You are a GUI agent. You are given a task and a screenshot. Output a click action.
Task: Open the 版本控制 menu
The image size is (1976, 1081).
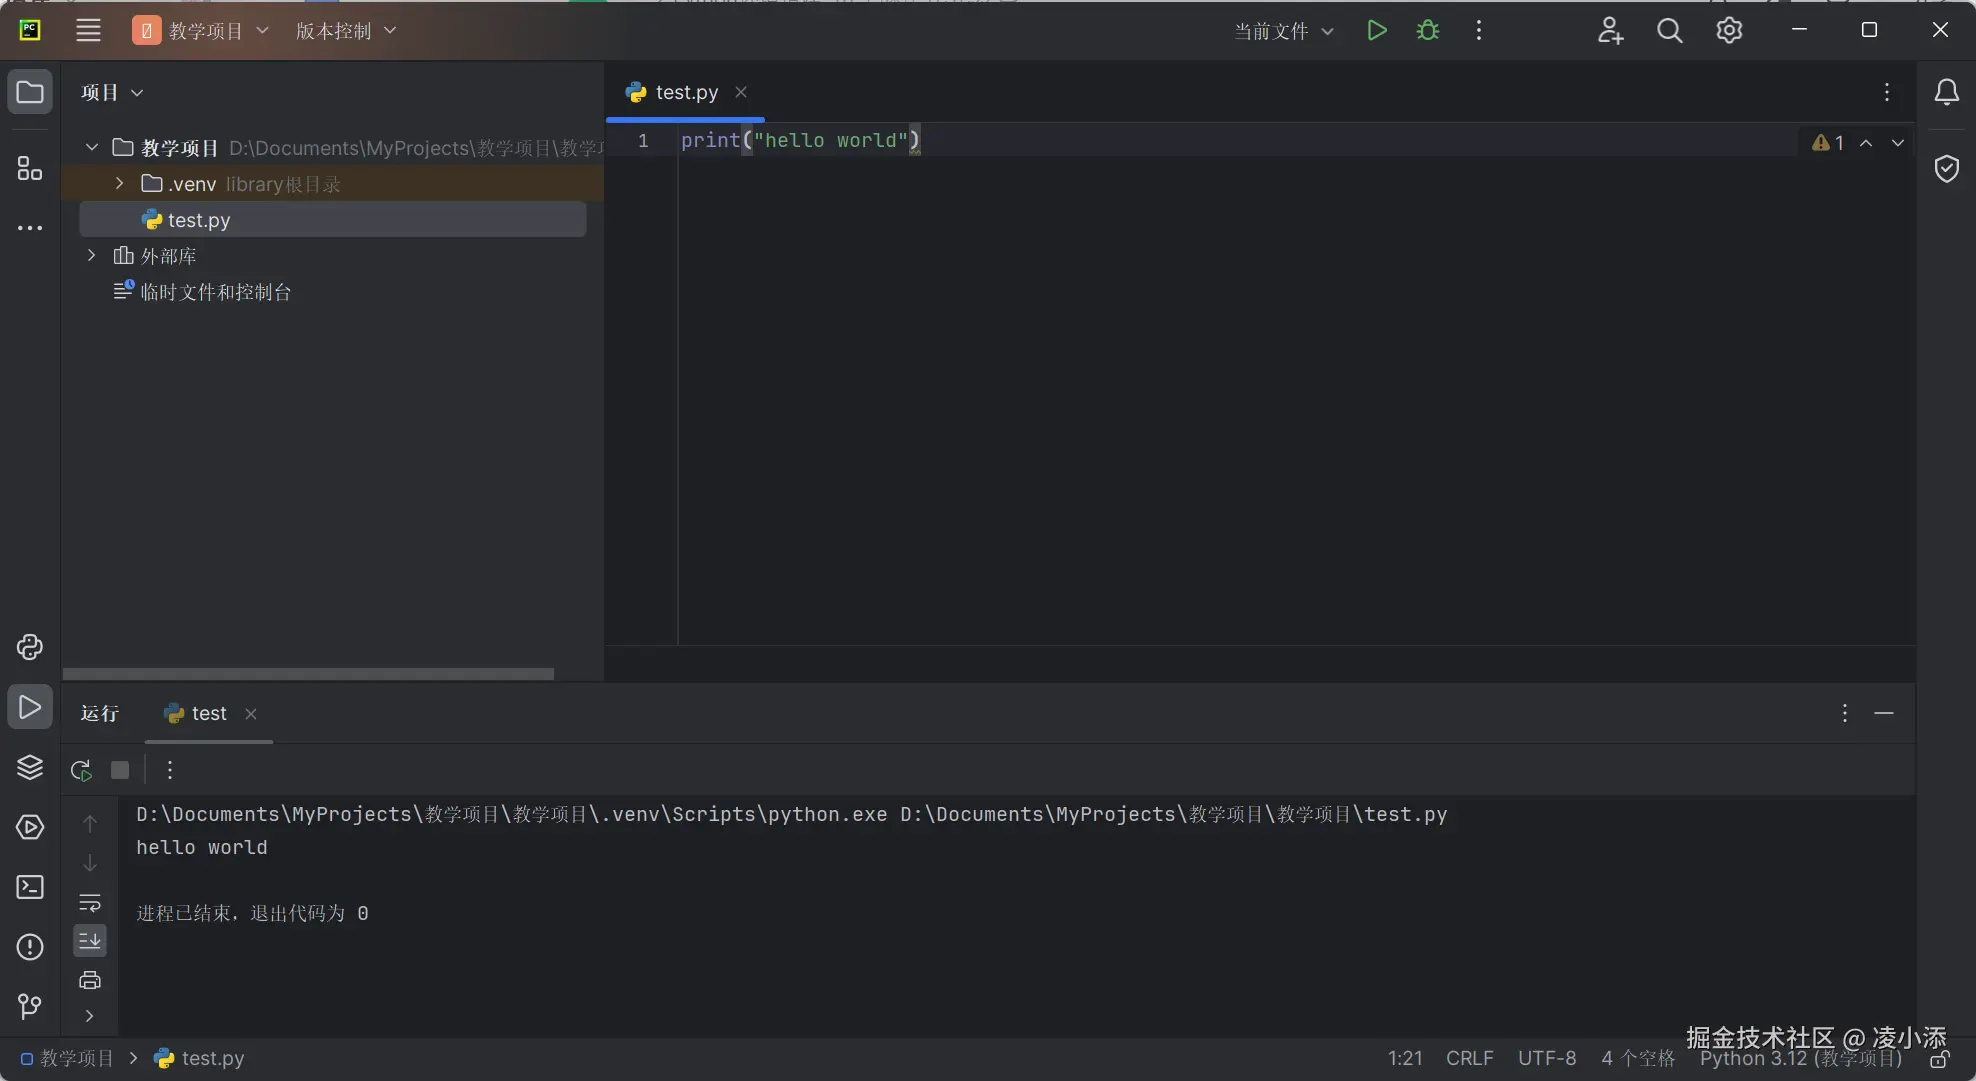(345, 31)
